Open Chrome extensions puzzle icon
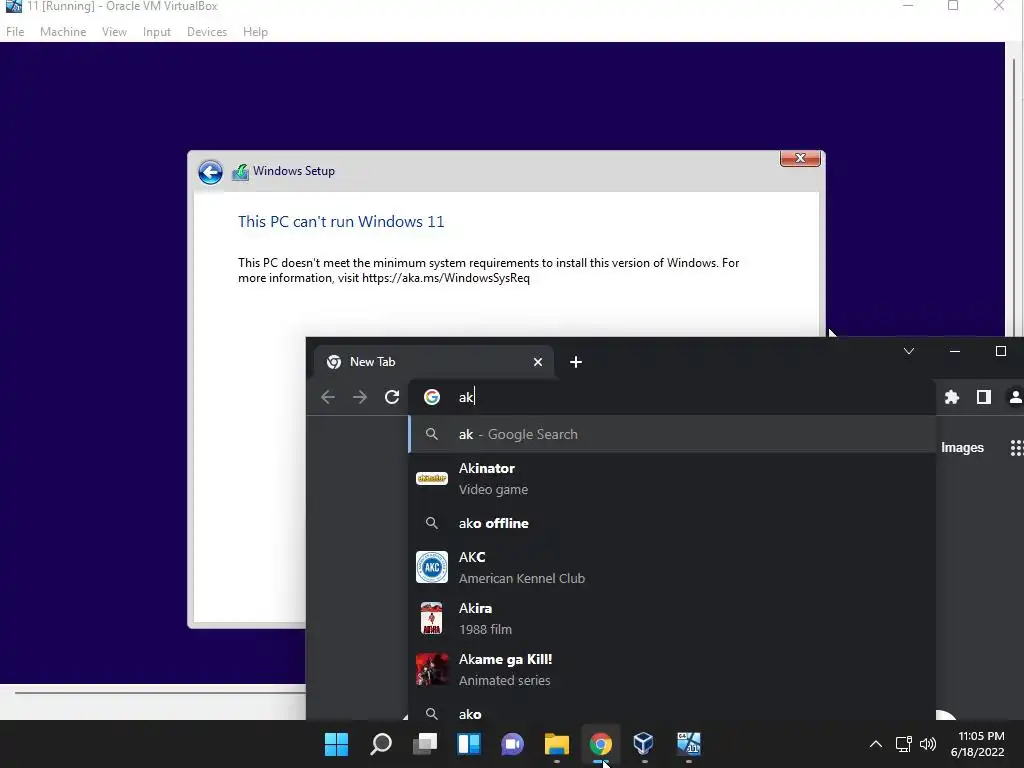This screenshot has width=1024, height=768. 952,397
